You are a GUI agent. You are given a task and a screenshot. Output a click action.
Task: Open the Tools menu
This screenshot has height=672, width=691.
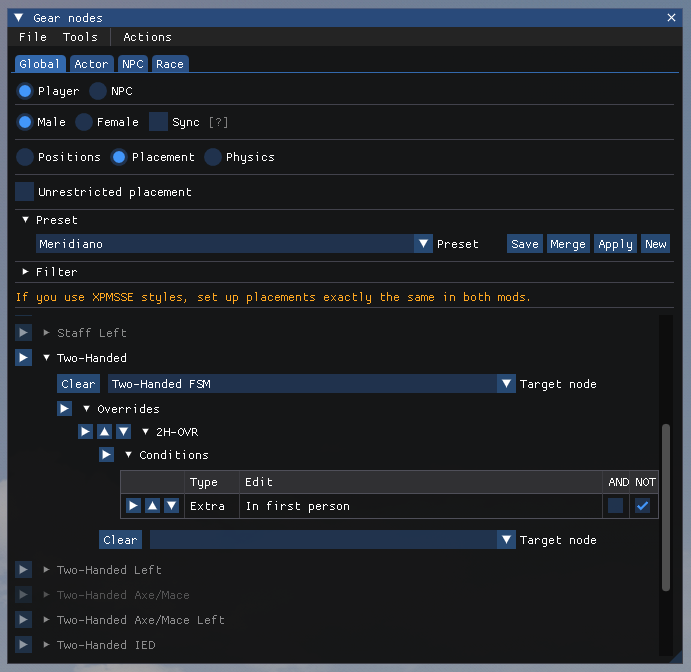[x=80, y=37]
